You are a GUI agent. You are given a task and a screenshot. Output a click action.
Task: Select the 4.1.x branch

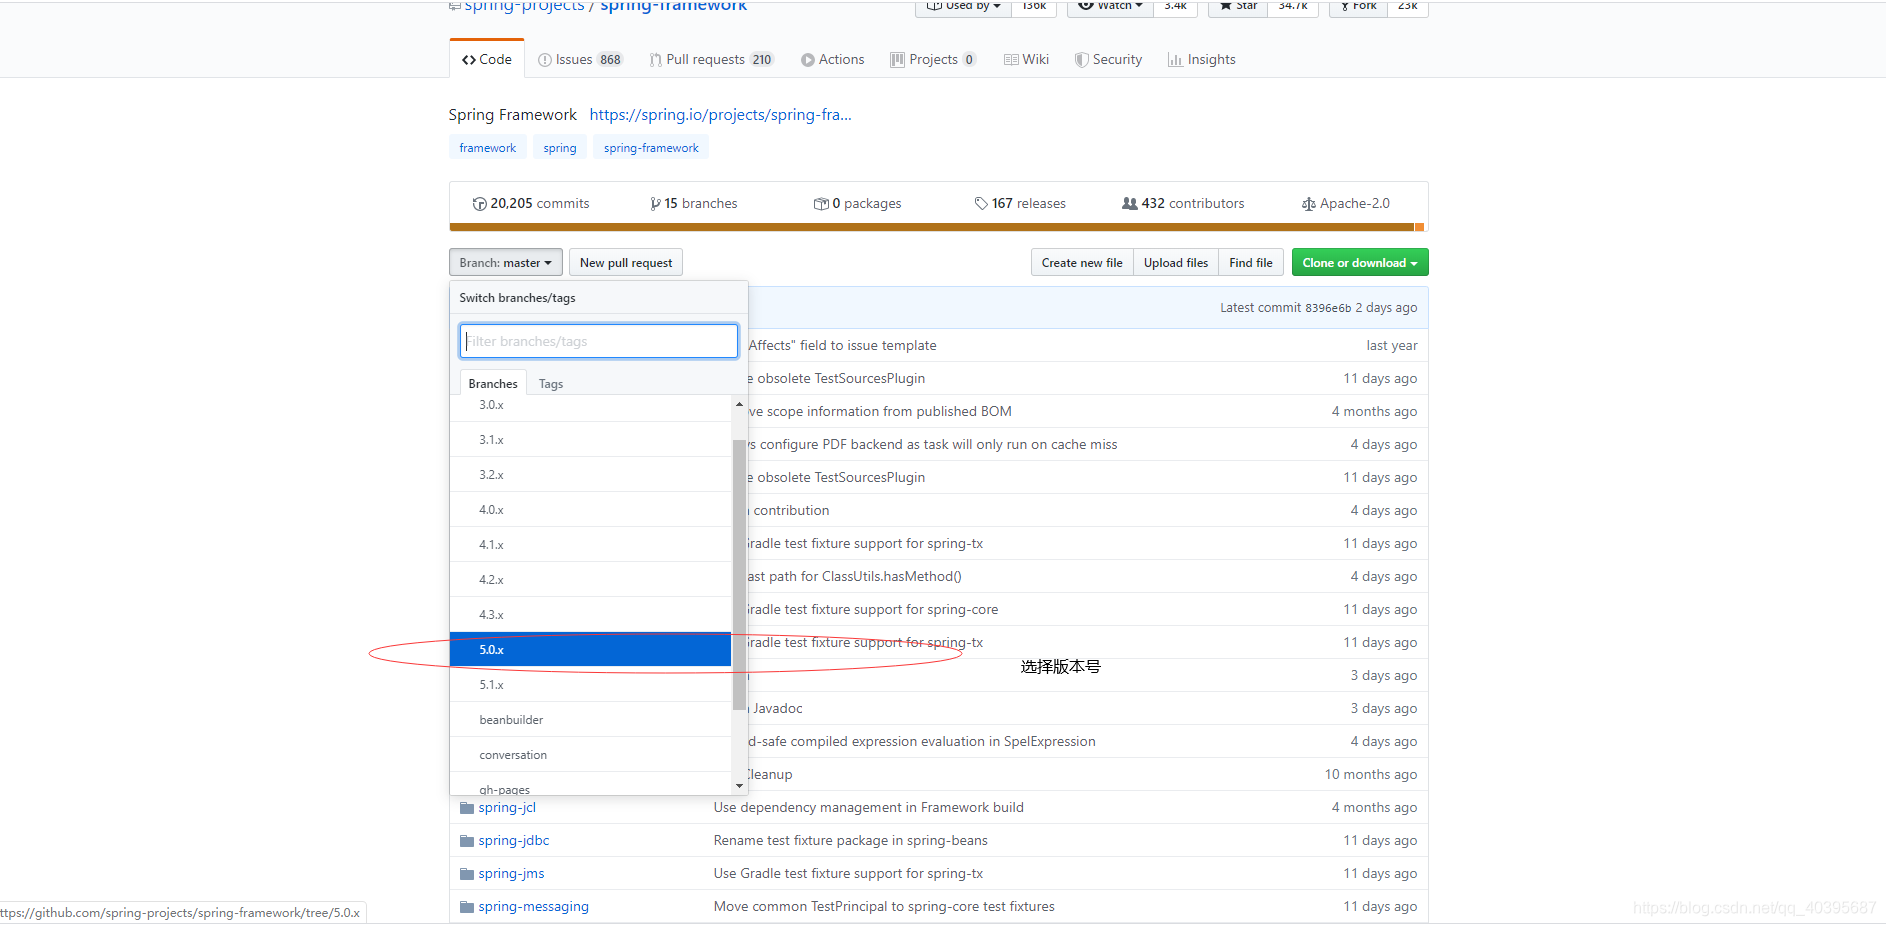coord(591,545)
